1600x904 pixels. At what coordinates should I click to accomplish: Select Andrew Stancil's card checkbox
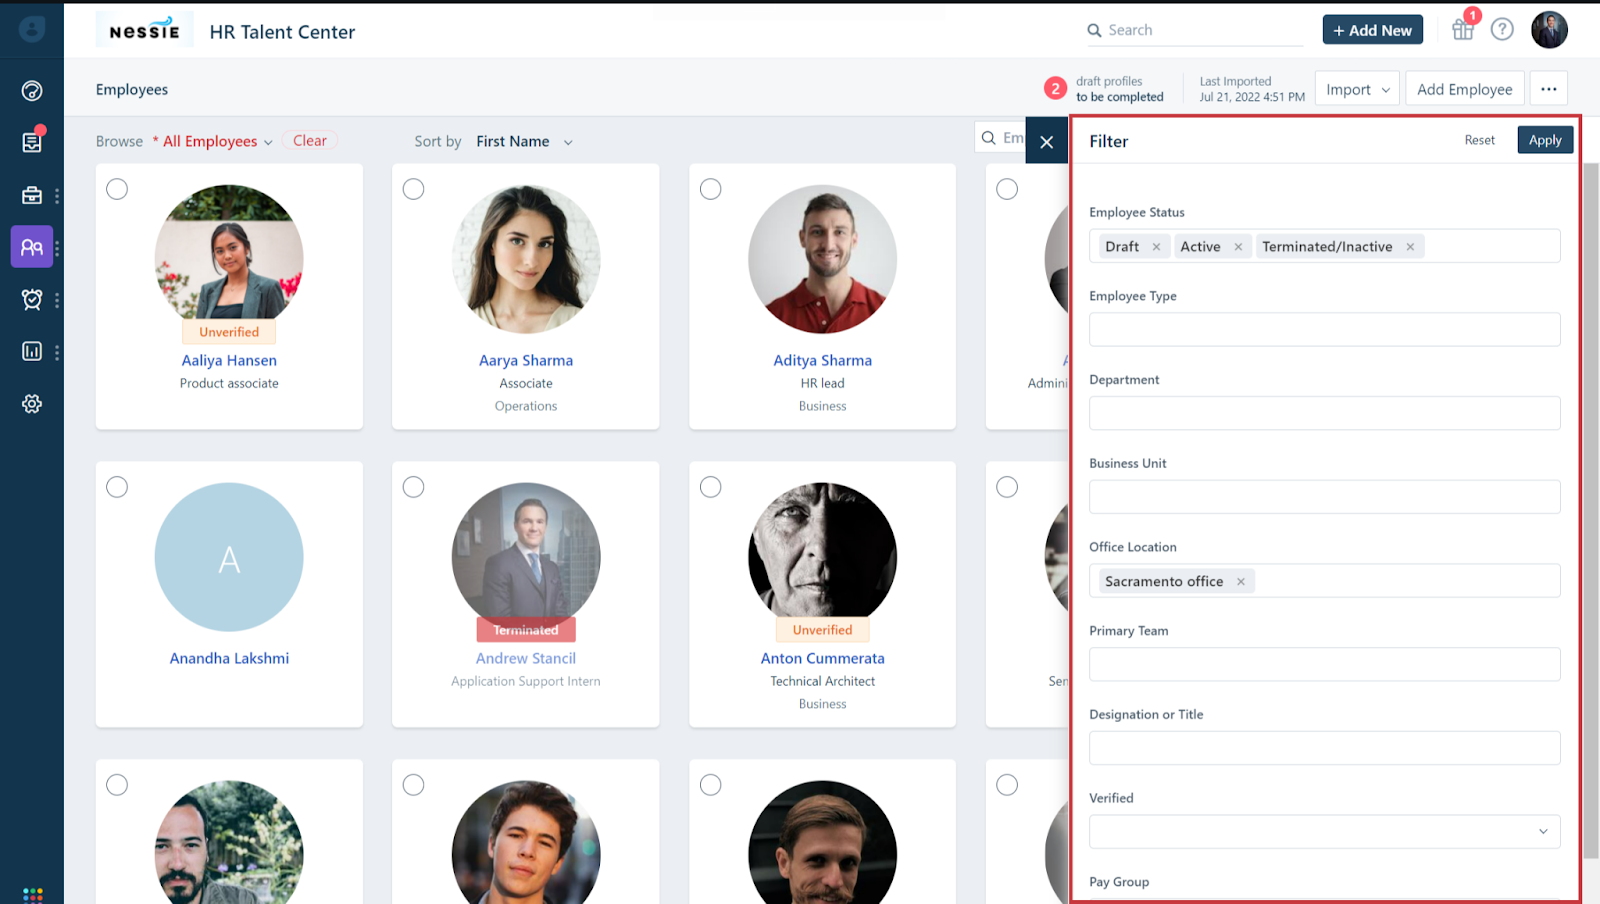[413, 487]
